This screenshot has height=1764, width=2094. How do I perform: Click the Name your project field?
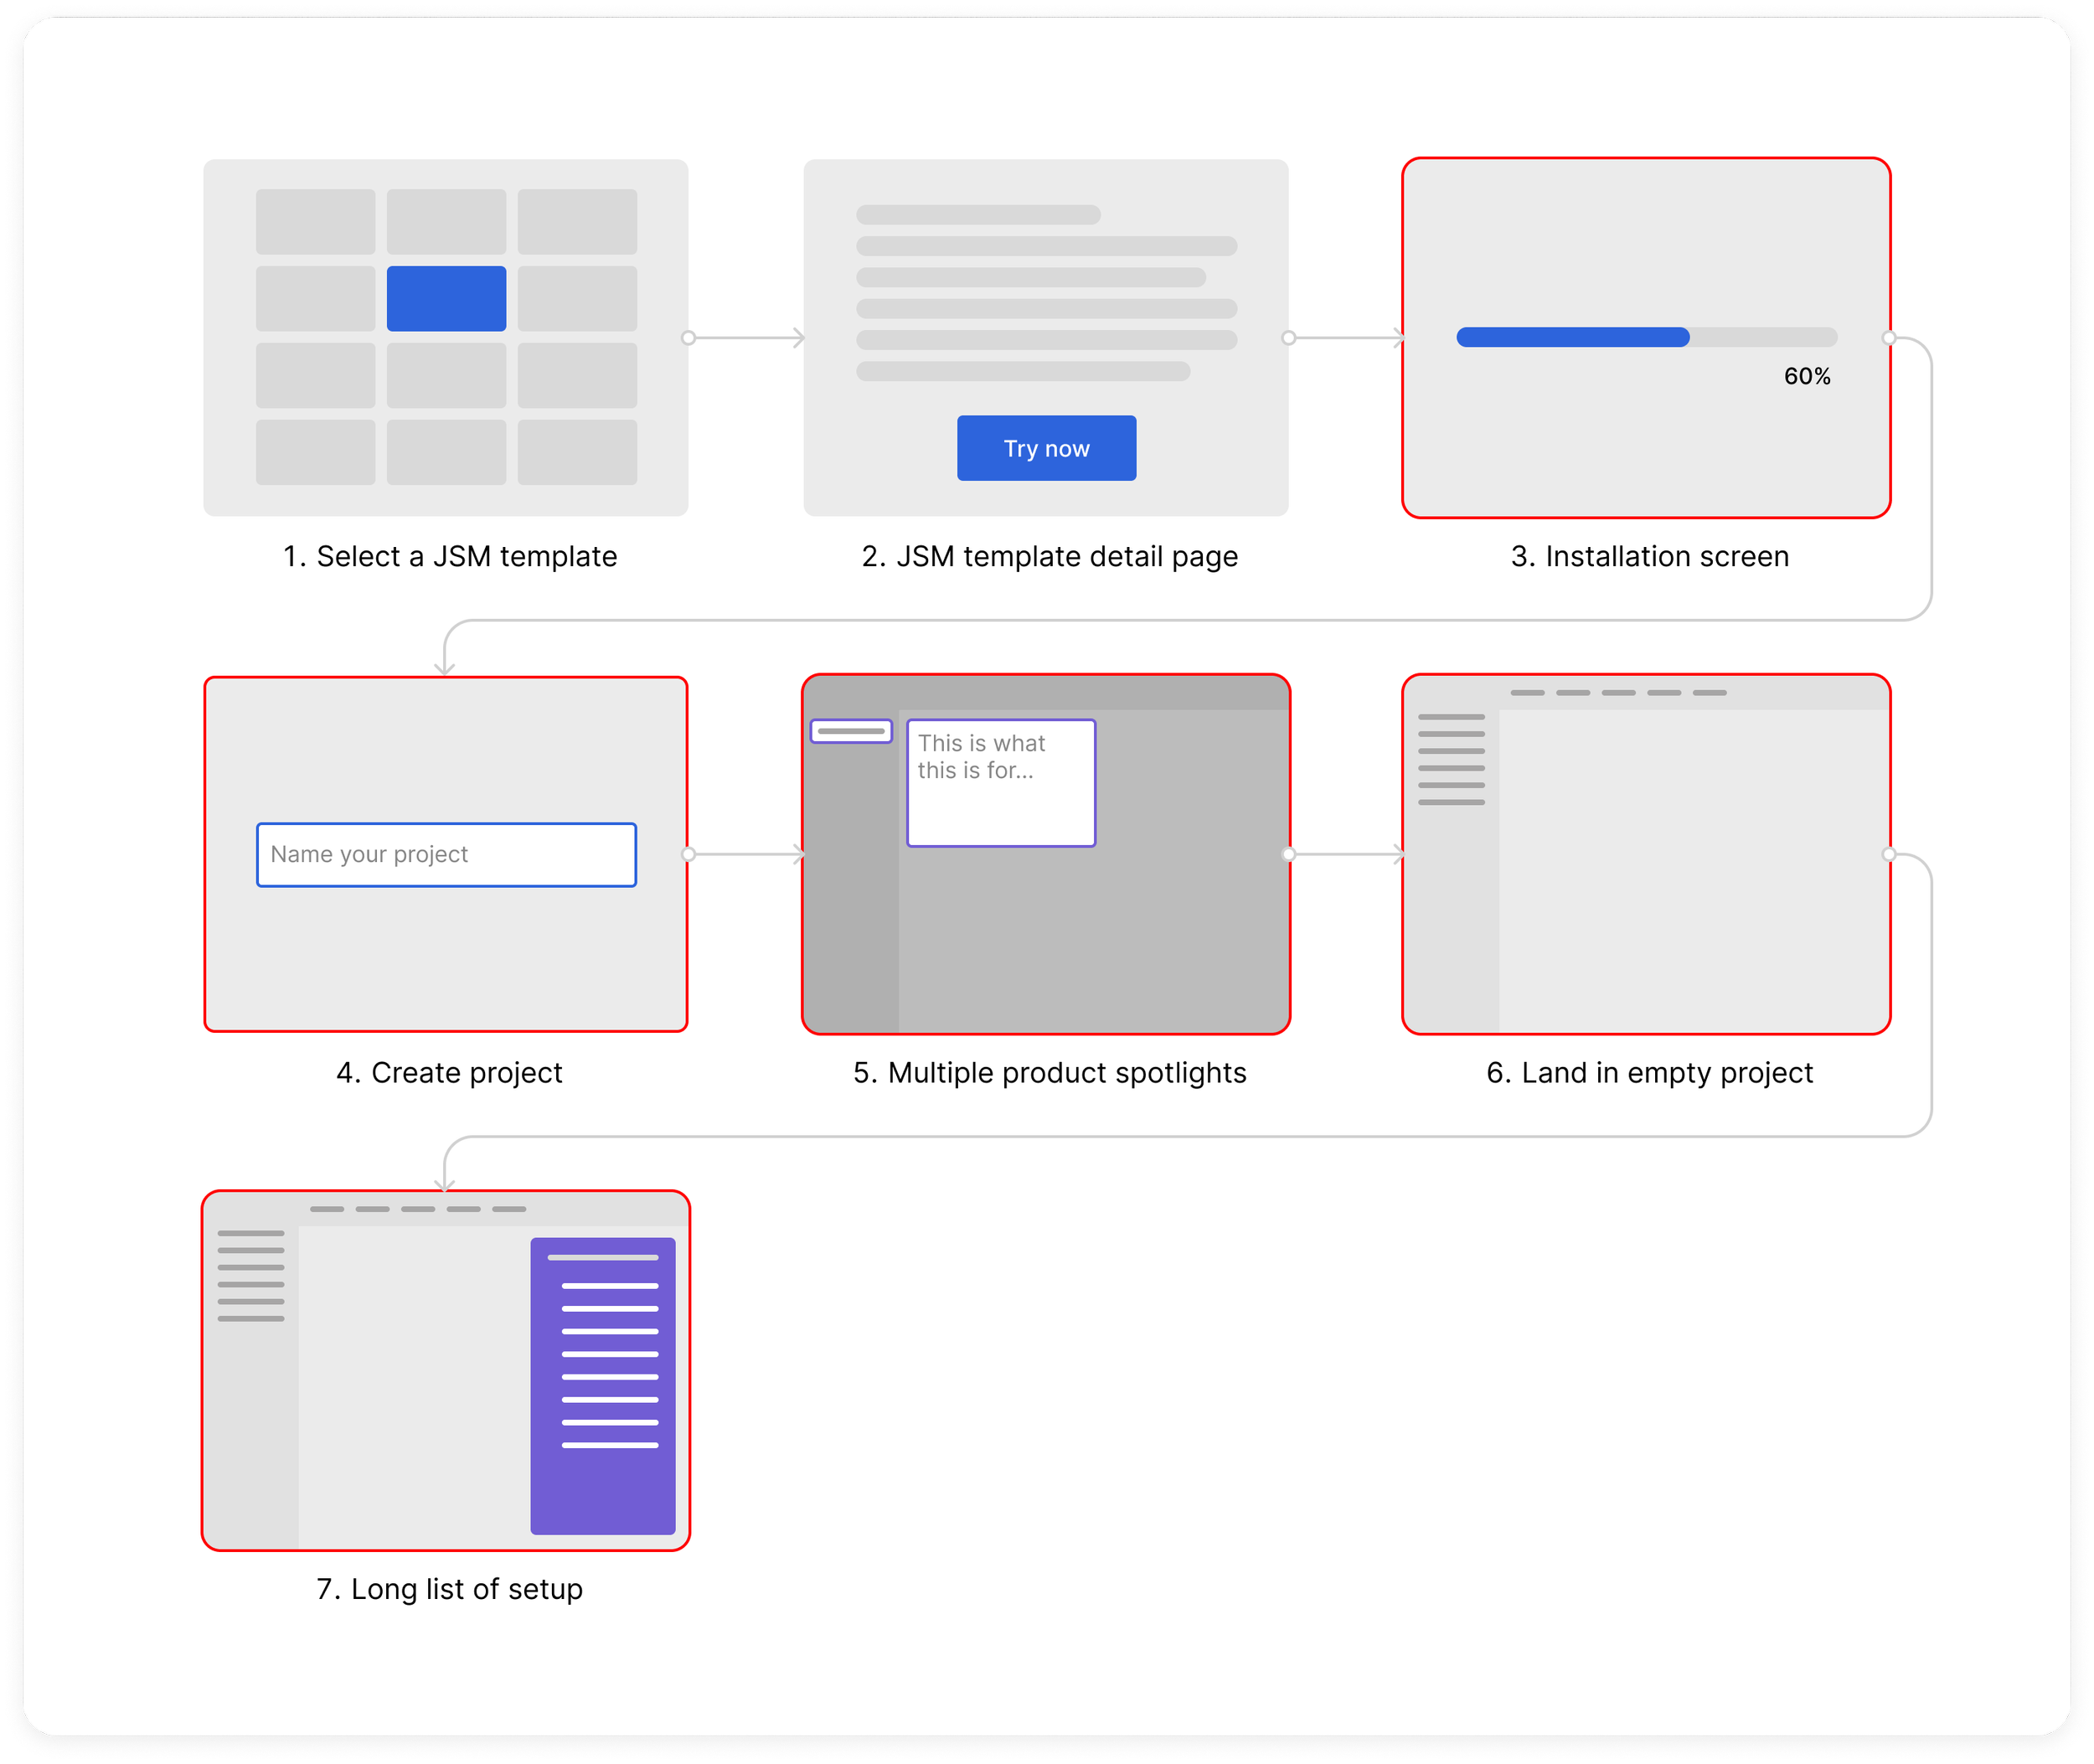pyautogui.click(x=446, y=854)
